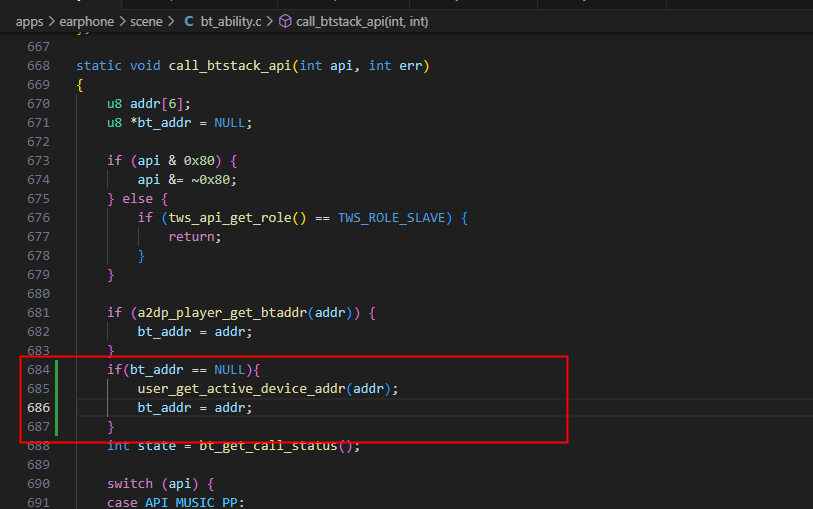
Task: Click 'bt_addr = addr;' on line 682
Action: (195, 332)
